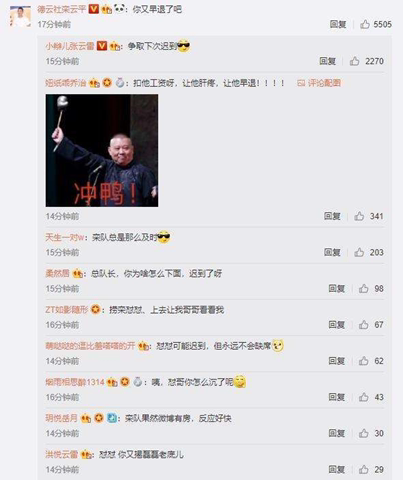The image size is (403, 480).
Task: Tap the thumbs-up icon next to 203
Action: coord(359,252)
